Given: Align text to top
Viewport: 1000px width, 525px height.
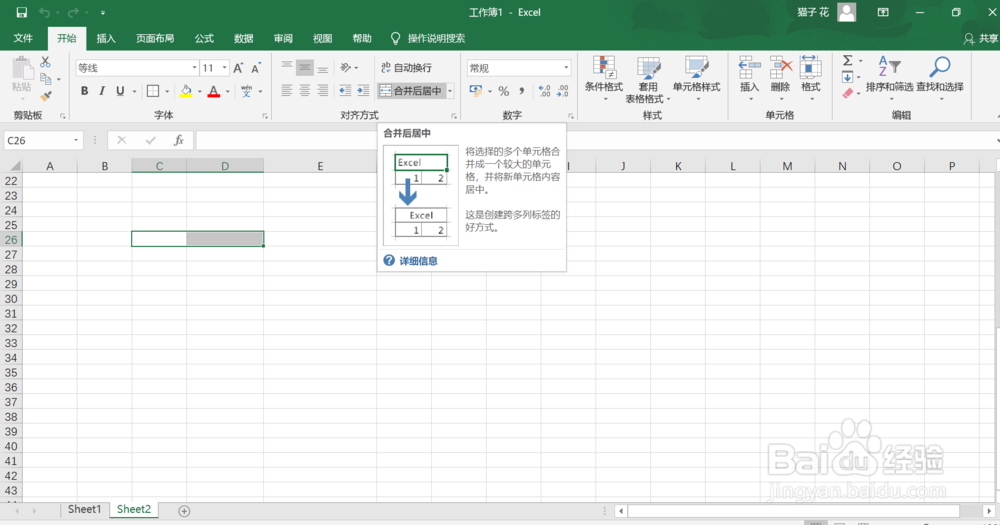Looking at the screenshot, I should (x=287, y=67).
